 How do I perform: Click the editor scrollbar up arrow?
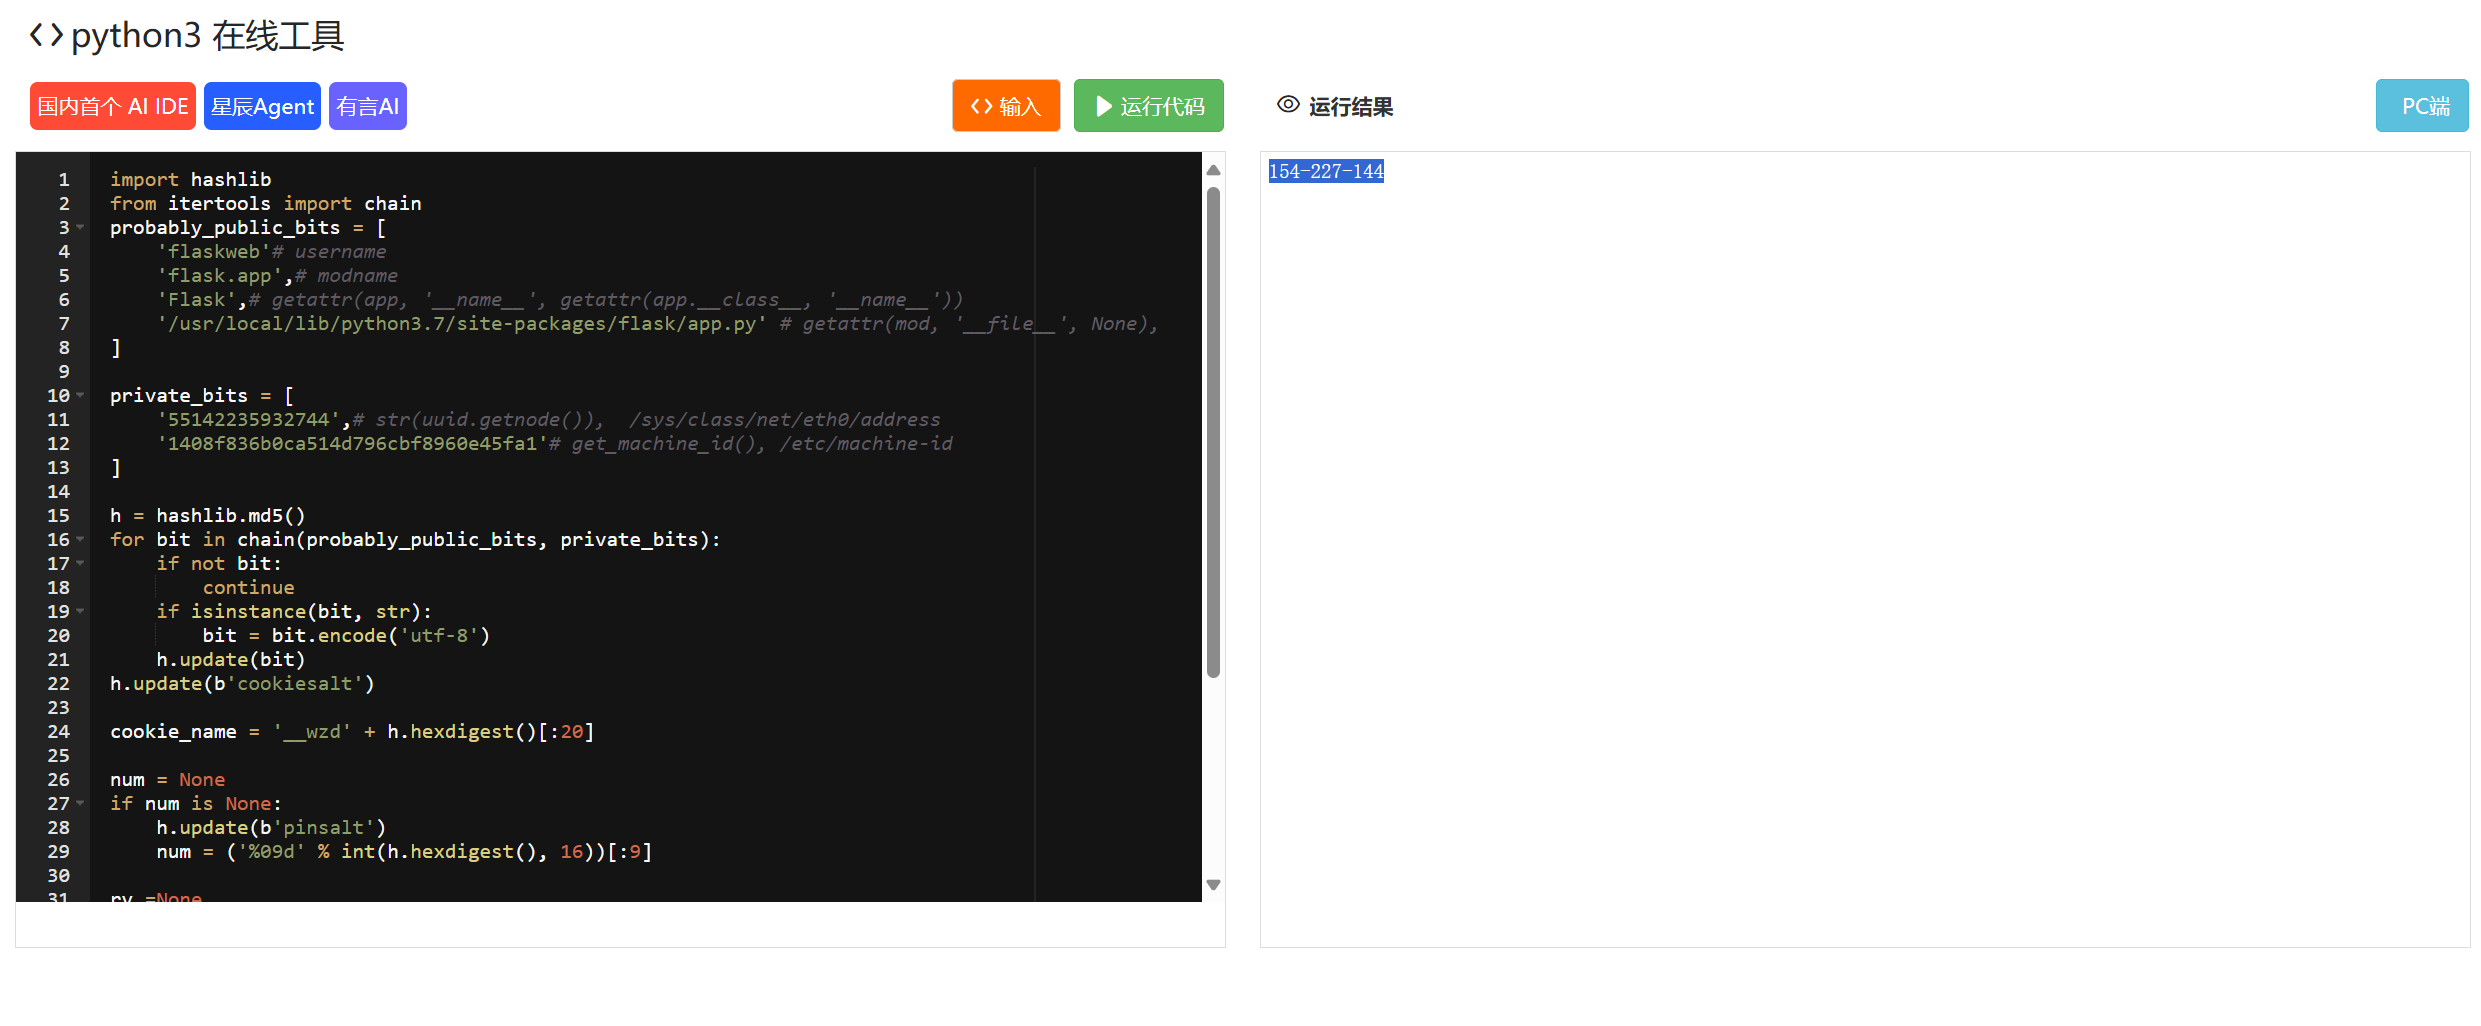pyautogui.click(x=1213, y=170)
